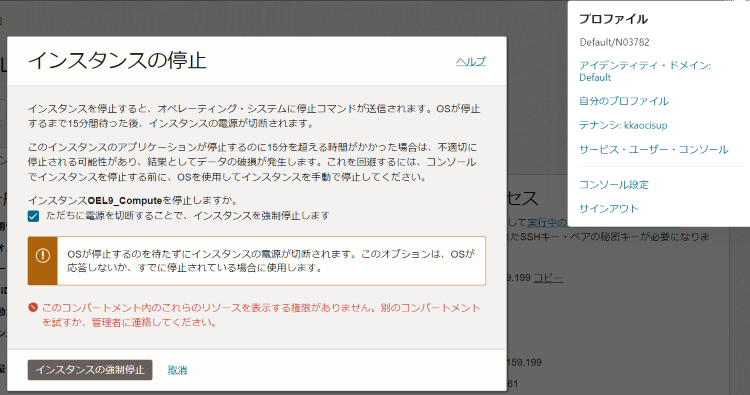Open サービス・ユーザー・コンソール entry
Image resolution: width=750 pixels, height=395 pixels.
click(x=653, y=149)
